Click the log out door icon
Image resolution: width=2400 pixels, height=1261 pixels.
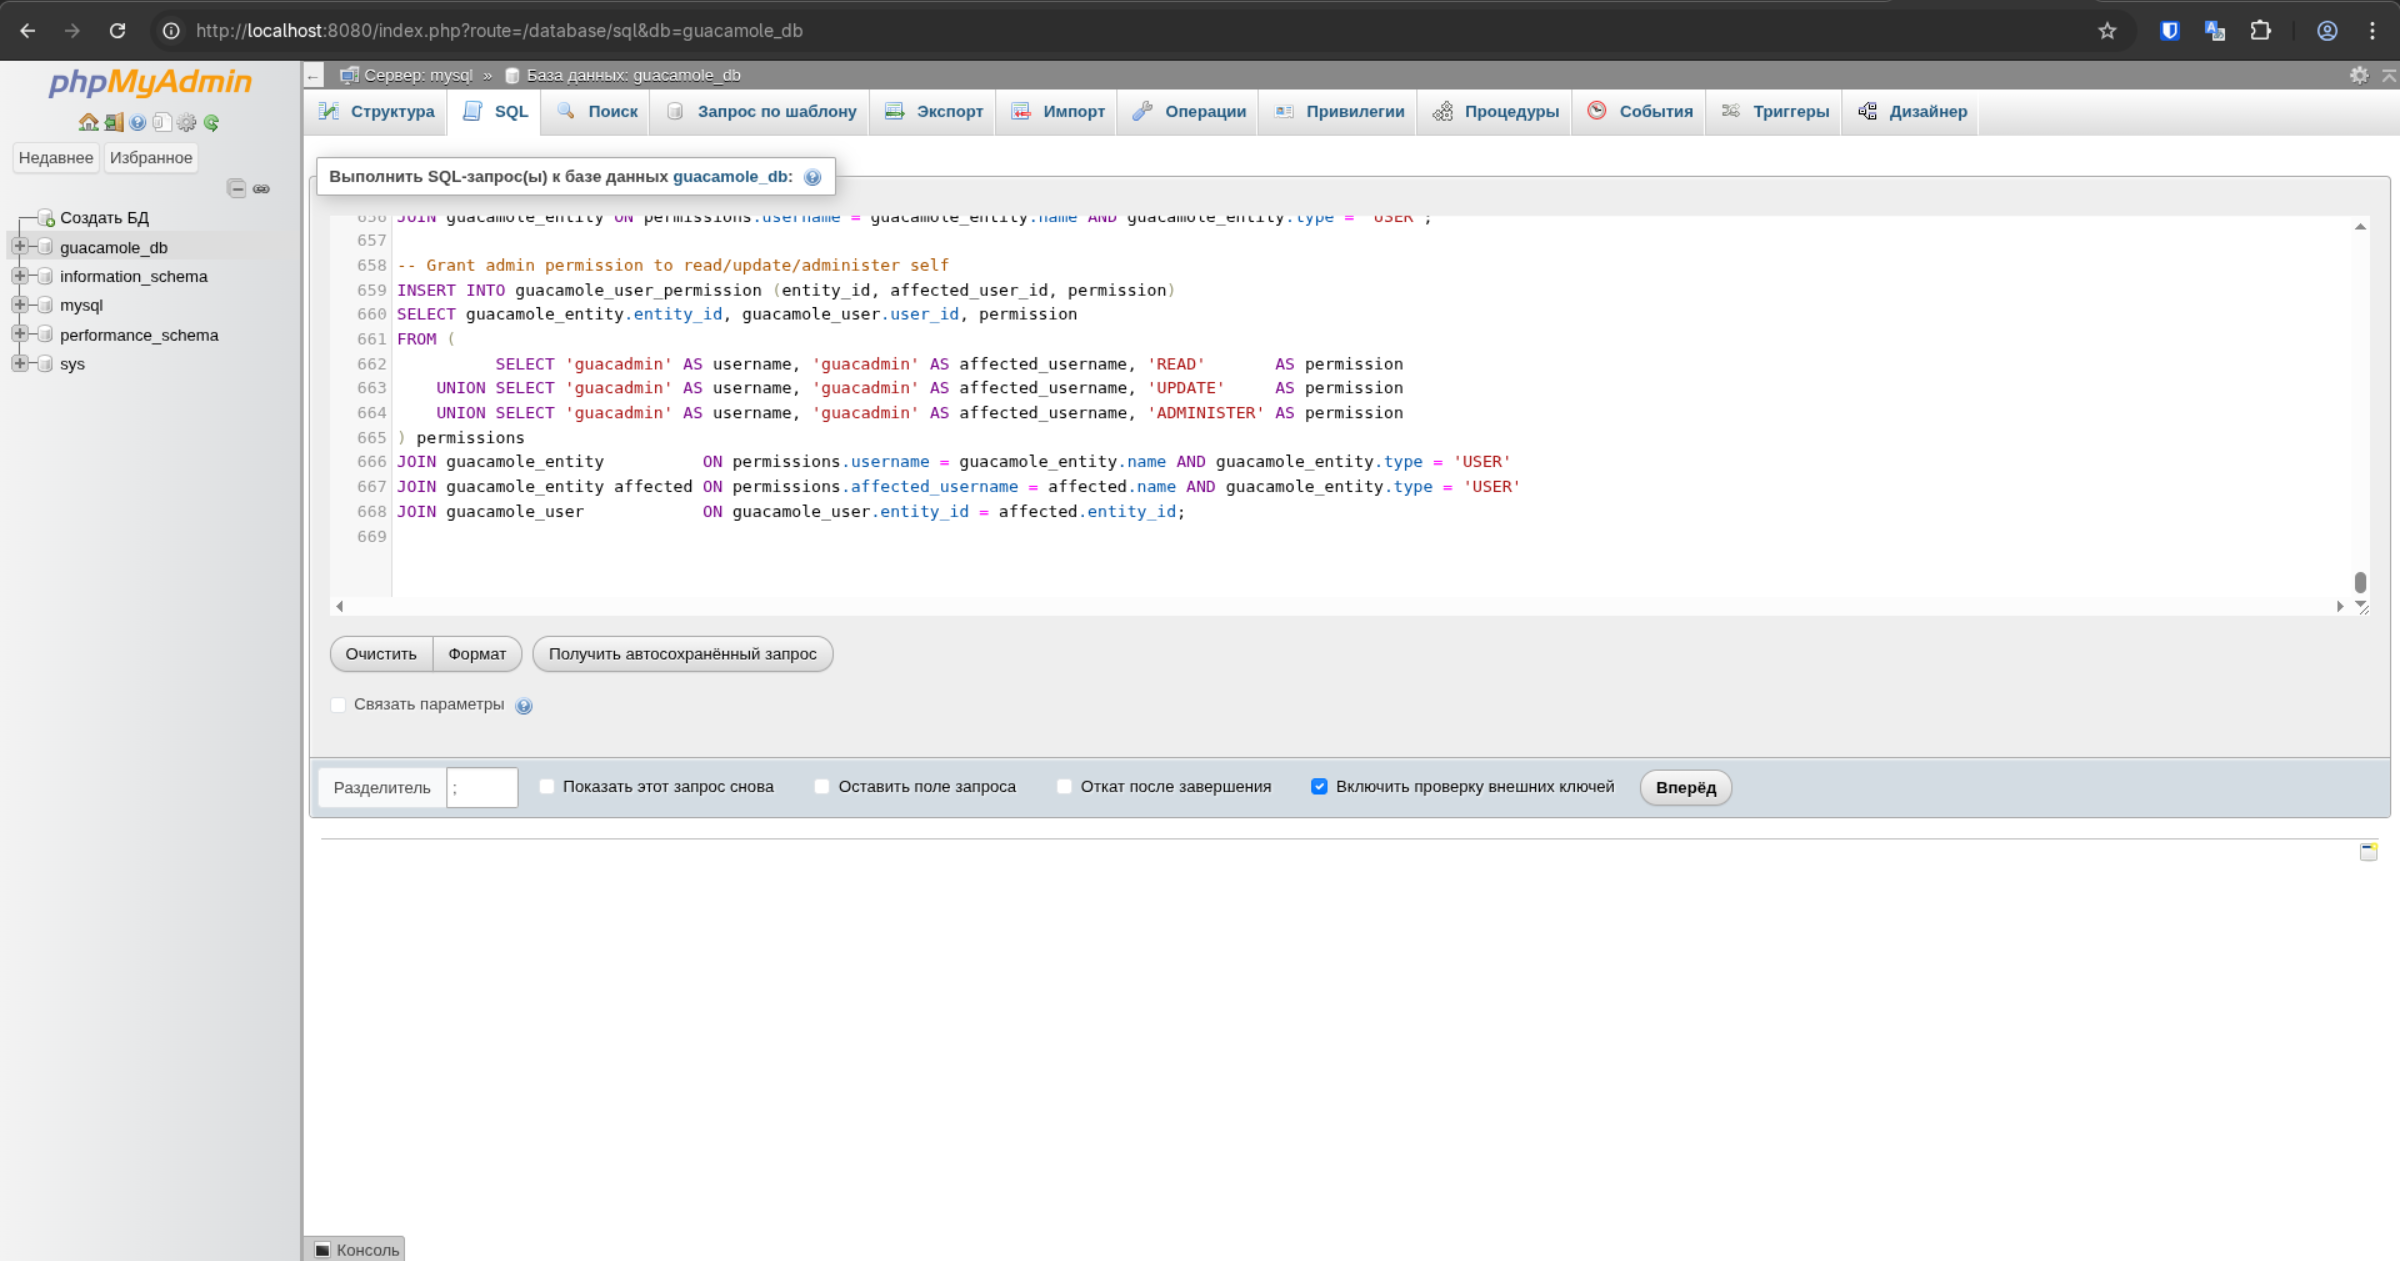(x=113, y=122)
